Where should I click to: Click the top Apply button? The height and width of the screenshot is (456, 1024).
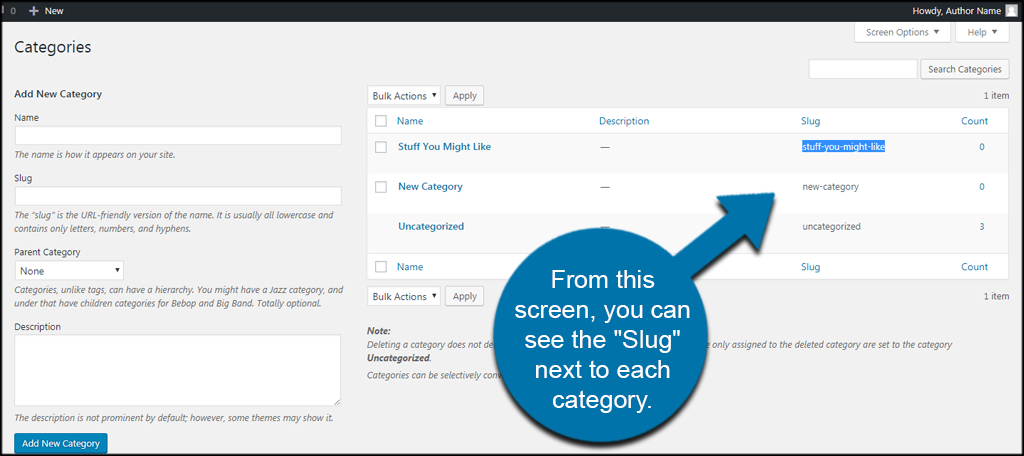coord(464,96)
